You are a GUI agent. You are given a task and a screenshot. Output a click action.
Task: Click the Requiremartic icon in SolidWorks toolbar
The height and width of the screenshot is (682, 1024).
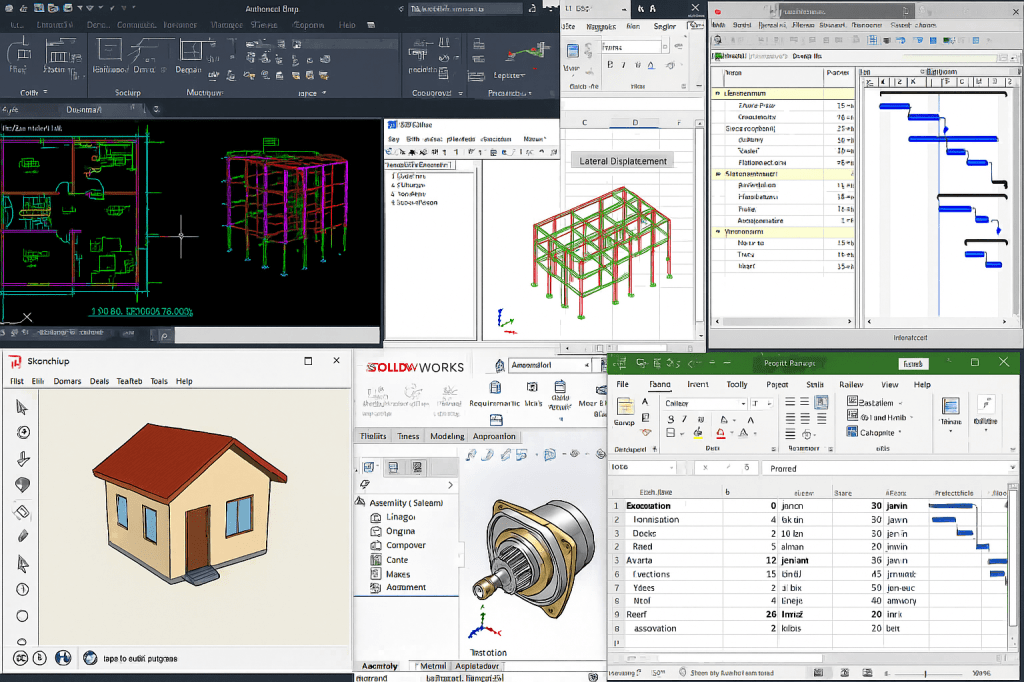point(494,390)
